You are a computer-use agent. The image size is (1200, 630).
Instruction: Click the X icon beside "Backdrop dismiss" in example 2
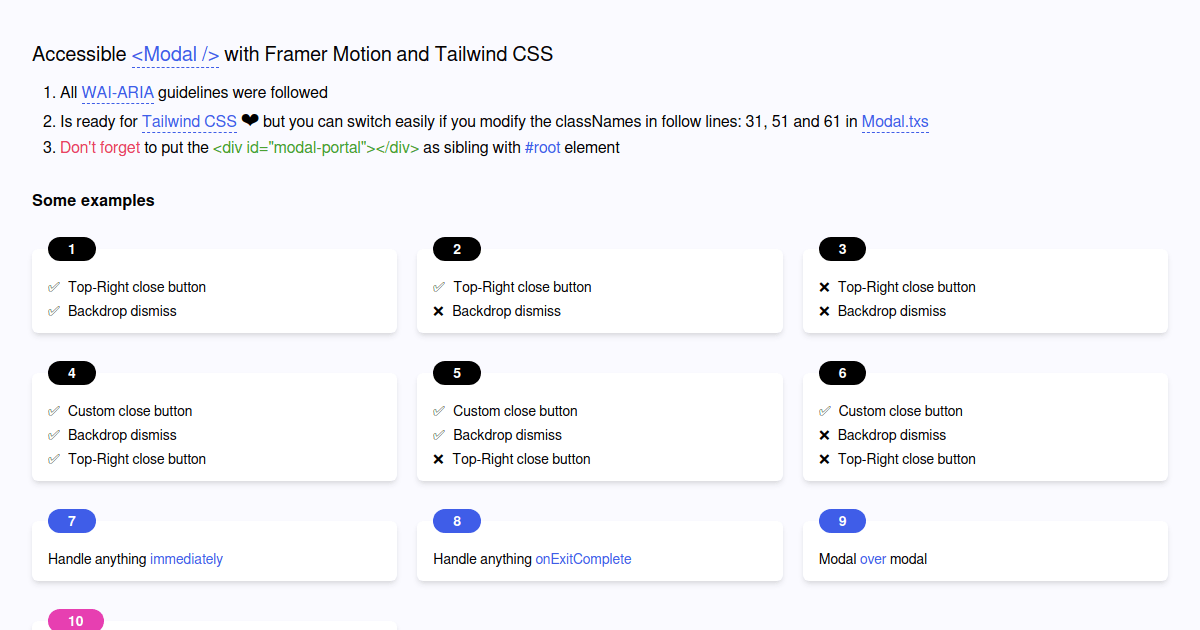pyautogui.click(x=438, y=311)
